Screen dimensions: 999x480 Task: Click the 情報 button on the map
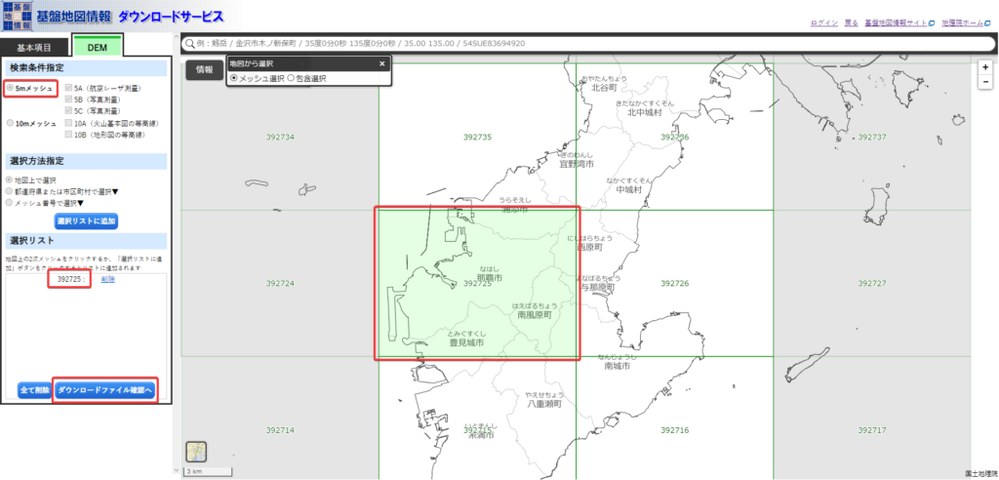205,70
